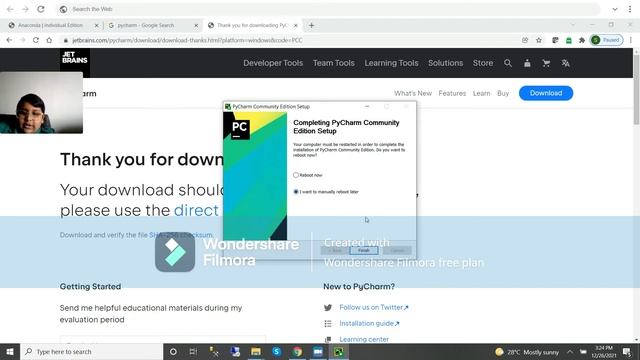Image resolution: width=640 pixels, height=360 pixels.
Task: Open the Team Tools menu
Action: tap(333, 63)
